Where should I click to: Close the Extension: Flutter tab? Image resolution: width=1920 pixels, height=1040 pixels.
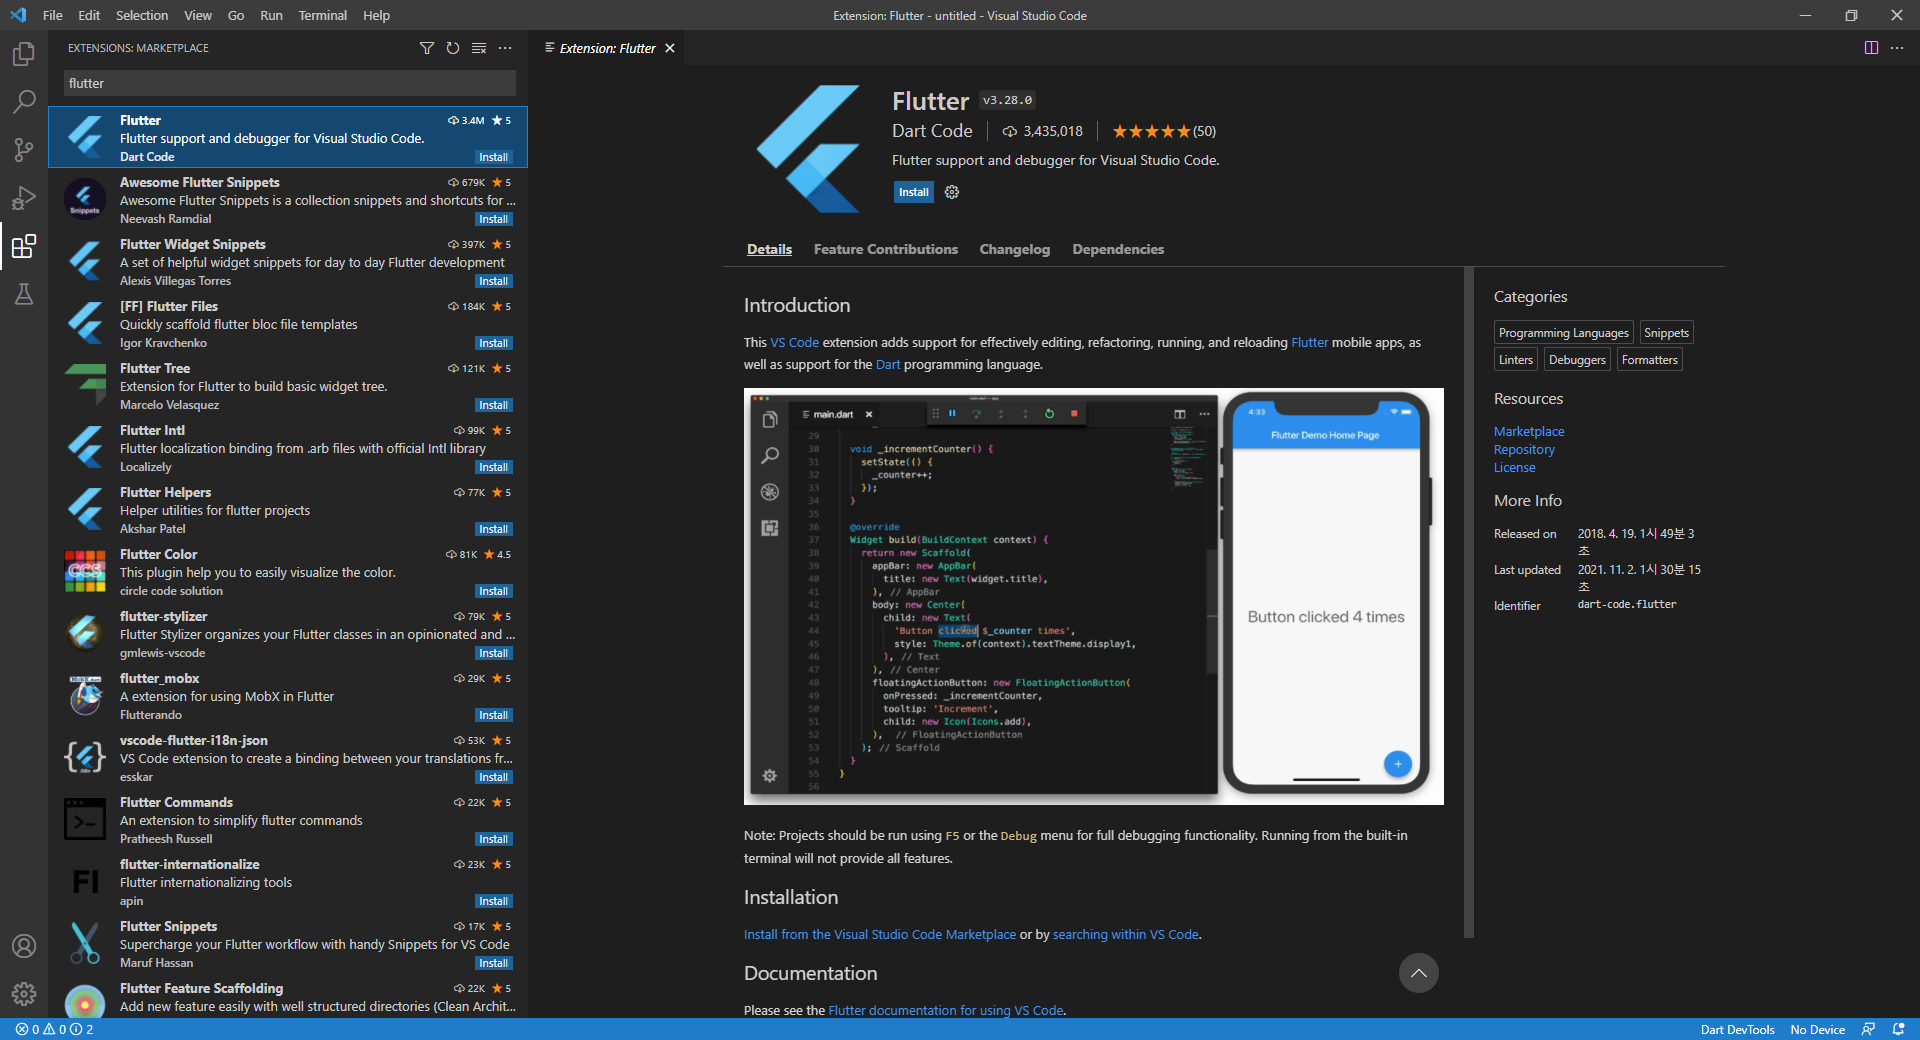pos(670,48)
